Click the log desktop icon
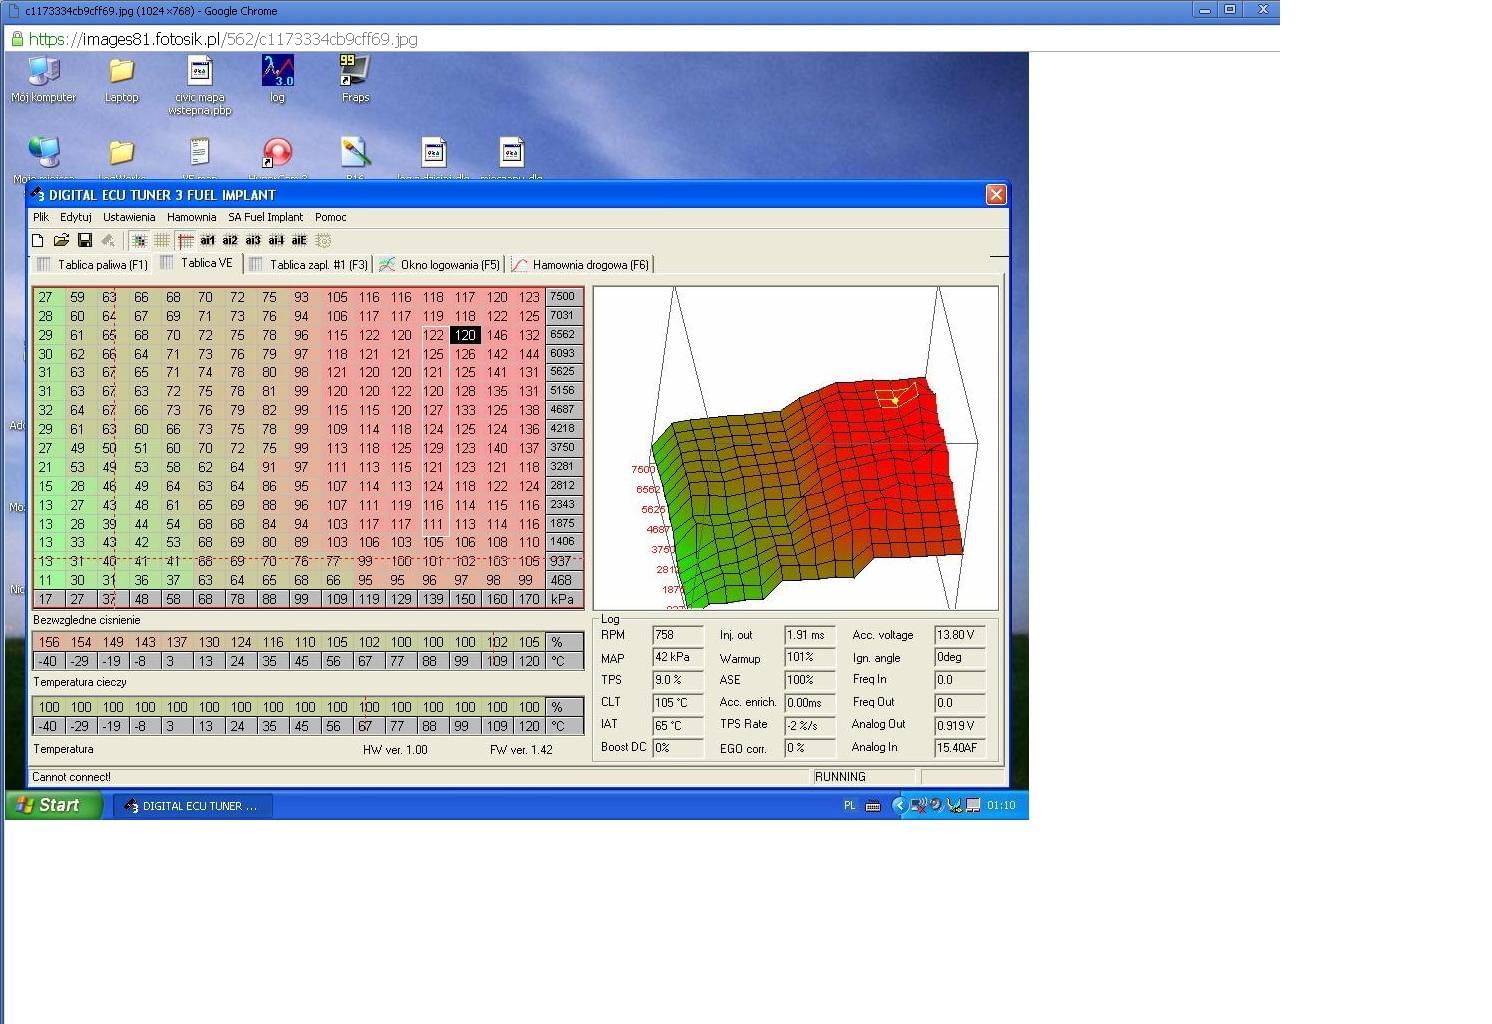Viewport: 1492px width, 1024px height. (x=277, y=79)
